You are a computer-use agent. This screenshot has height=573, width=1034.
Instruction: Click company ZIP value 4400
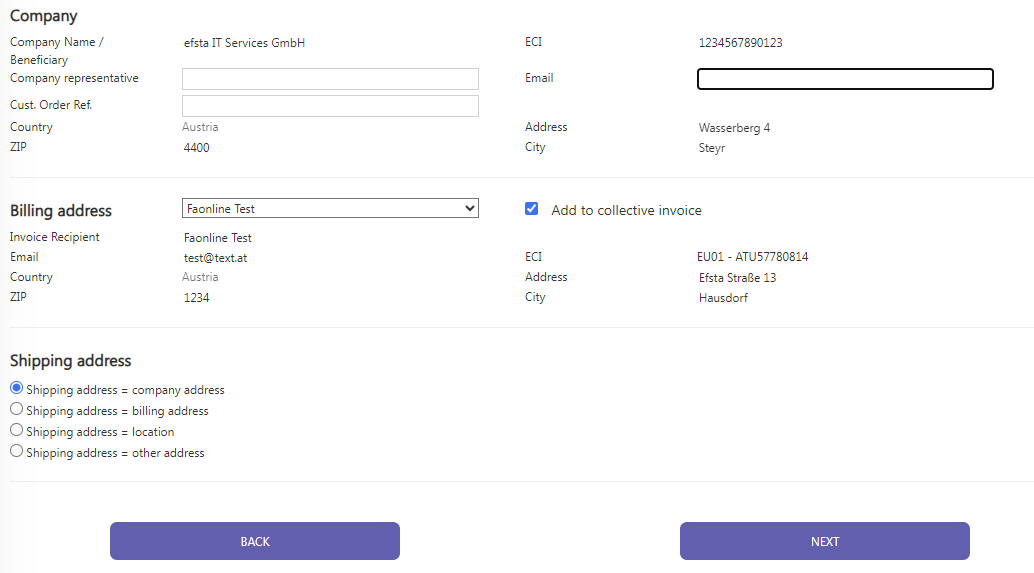[x=197, y=148]
